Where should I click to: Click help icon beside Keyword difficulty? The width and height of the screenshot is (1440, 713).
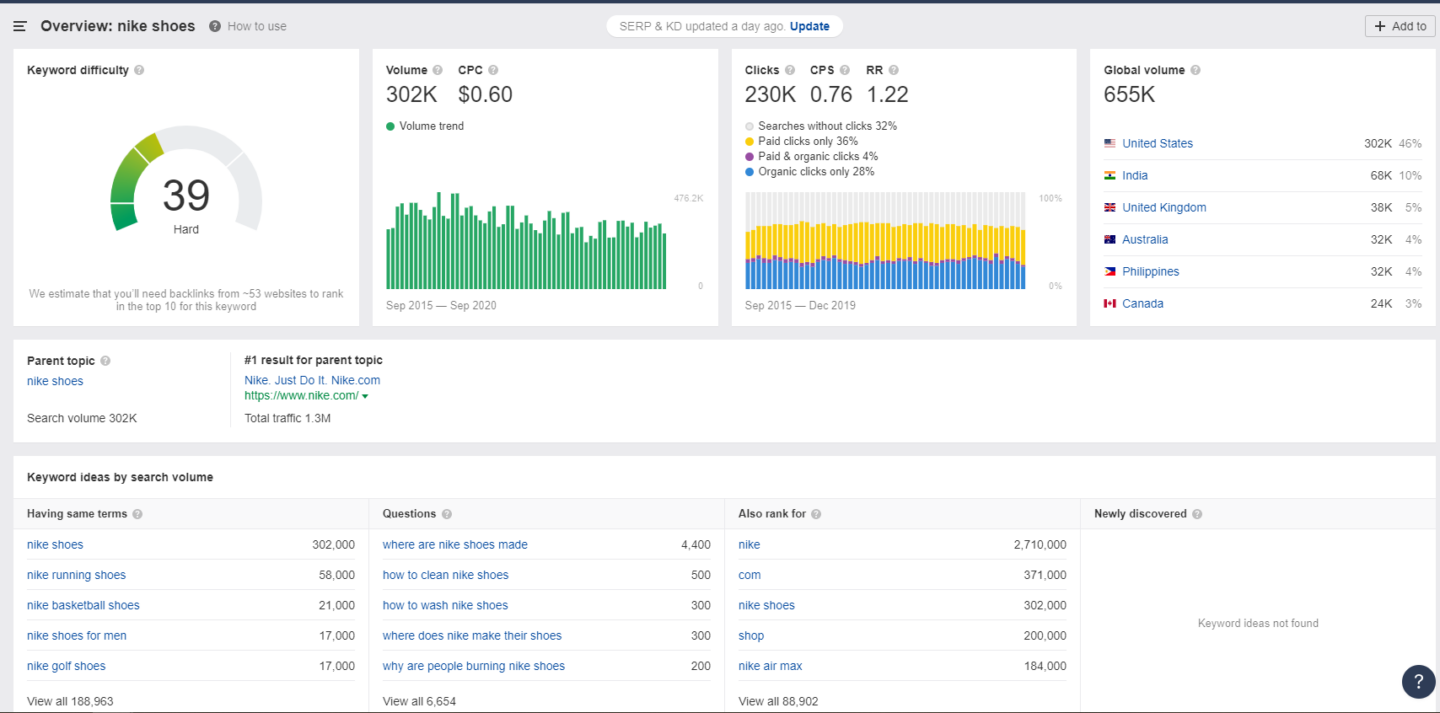click(139, 70)
